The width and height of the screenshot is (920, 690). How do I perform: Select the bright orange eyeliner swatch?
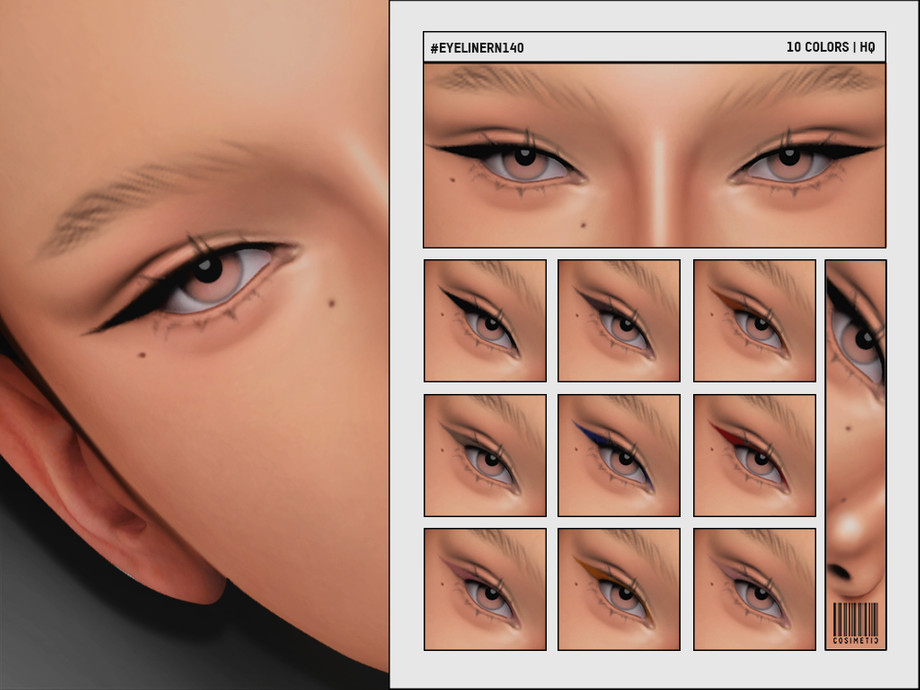[x=619, y=589]
